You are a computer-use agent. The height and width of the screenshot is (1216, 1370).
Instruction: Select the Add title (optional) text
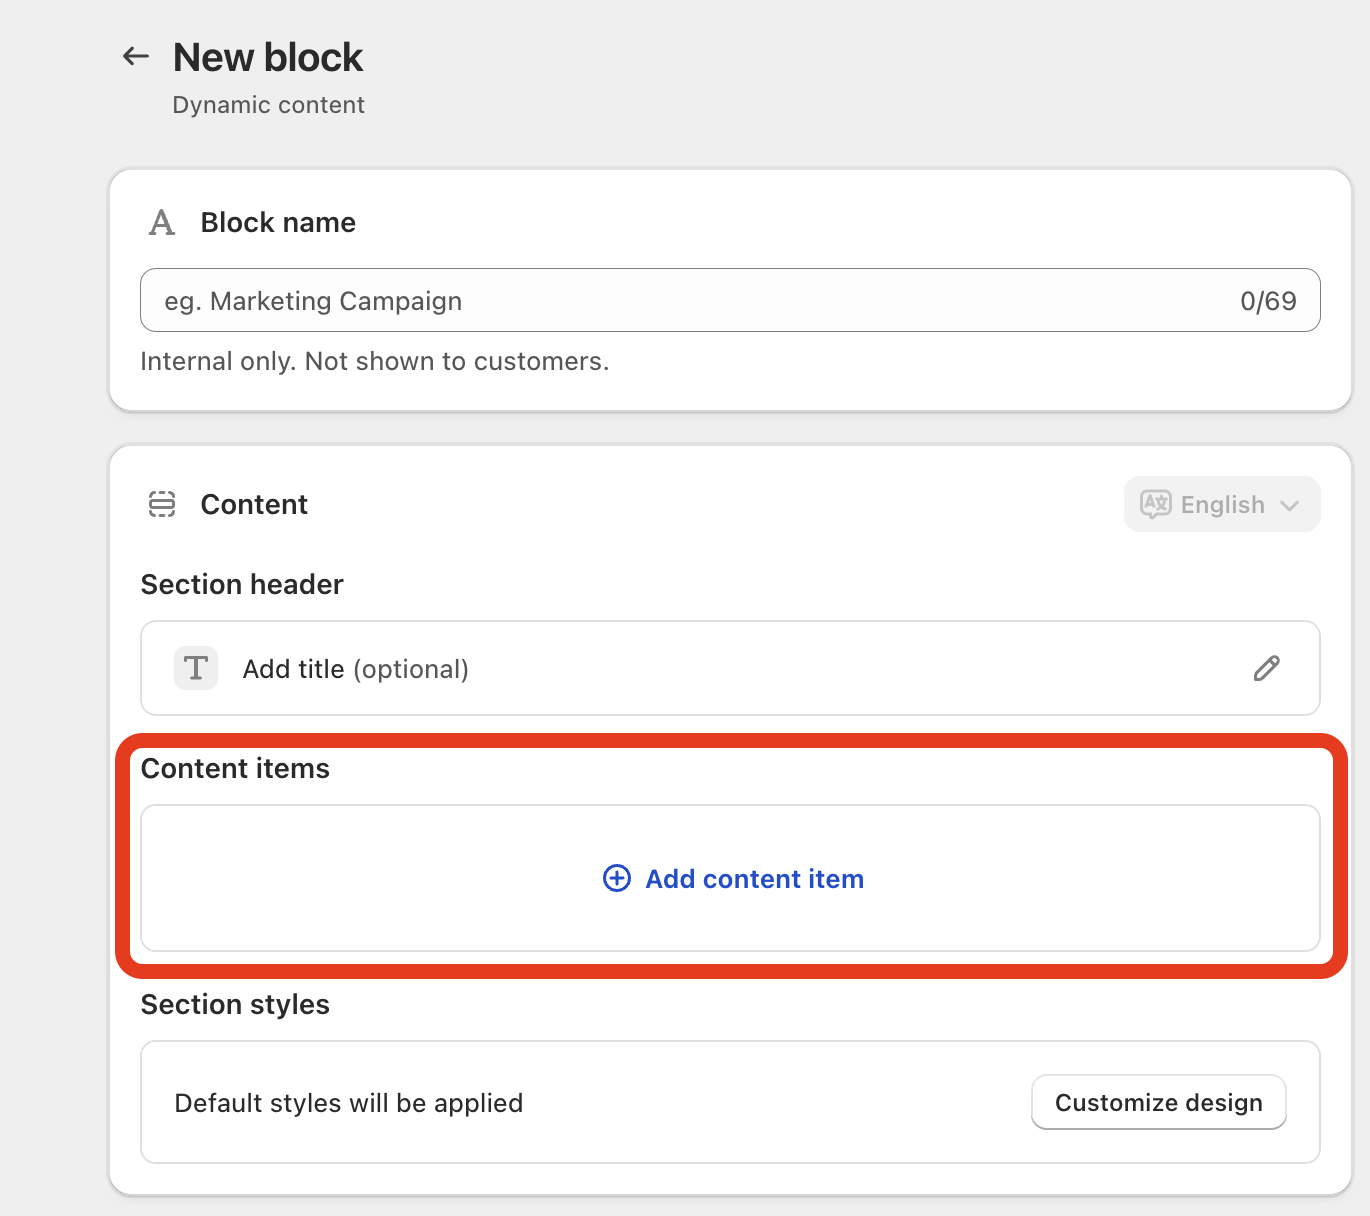click(x=355, y=669)
